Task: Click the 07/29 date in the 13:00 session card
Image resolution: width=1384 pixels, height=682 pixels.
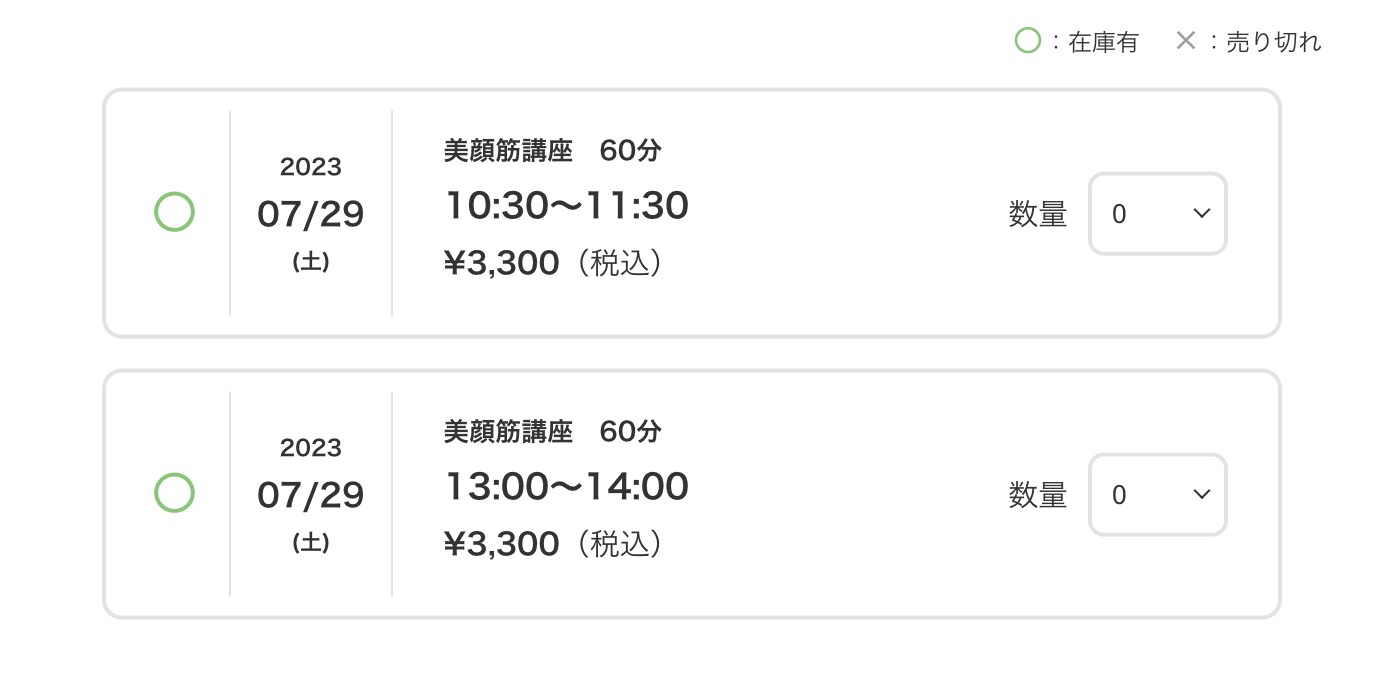Action: (311, 495)
